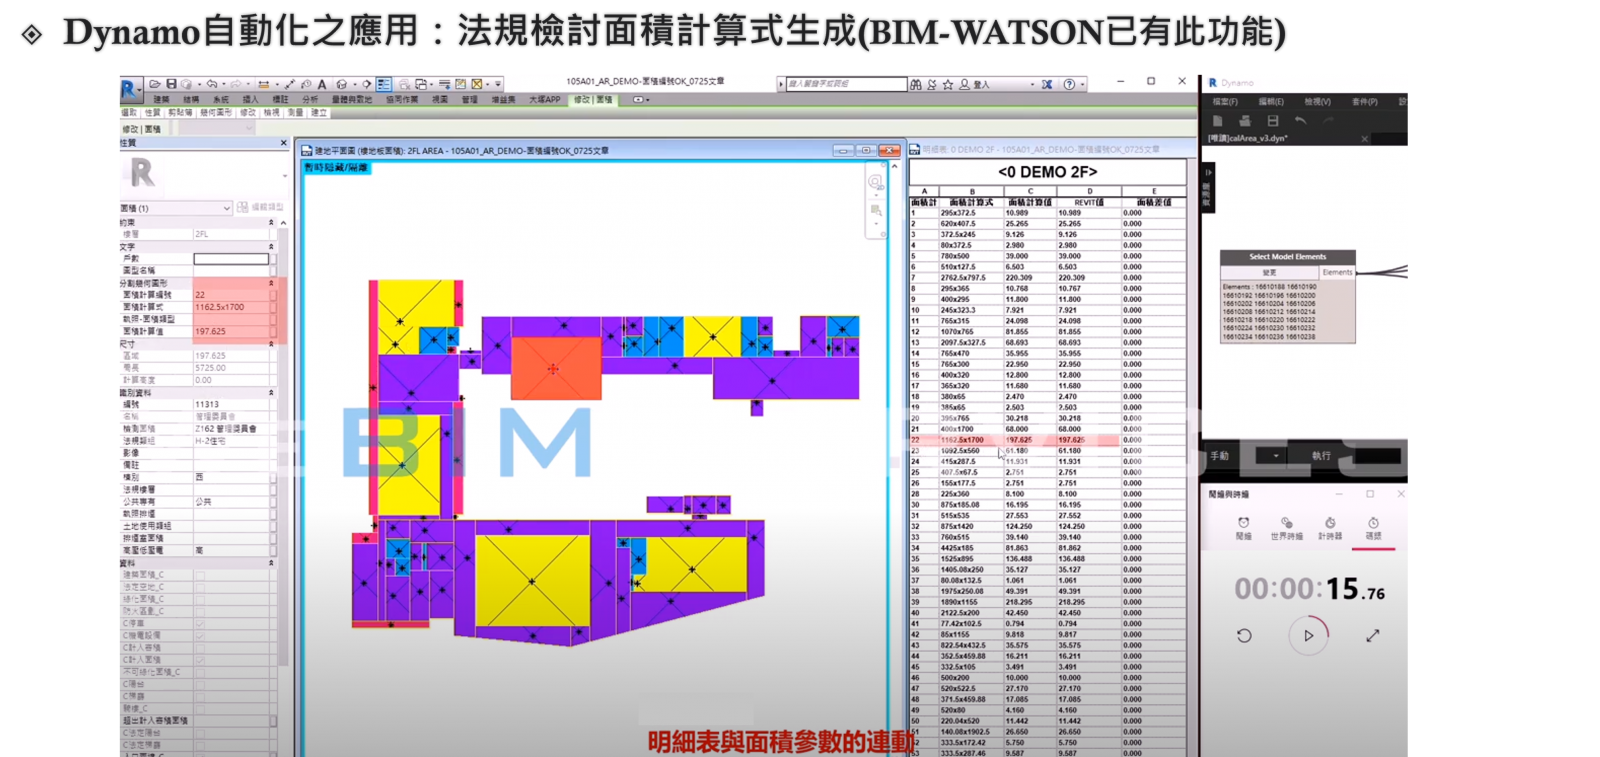Click the orange room area in floor plan

(555, 368)
